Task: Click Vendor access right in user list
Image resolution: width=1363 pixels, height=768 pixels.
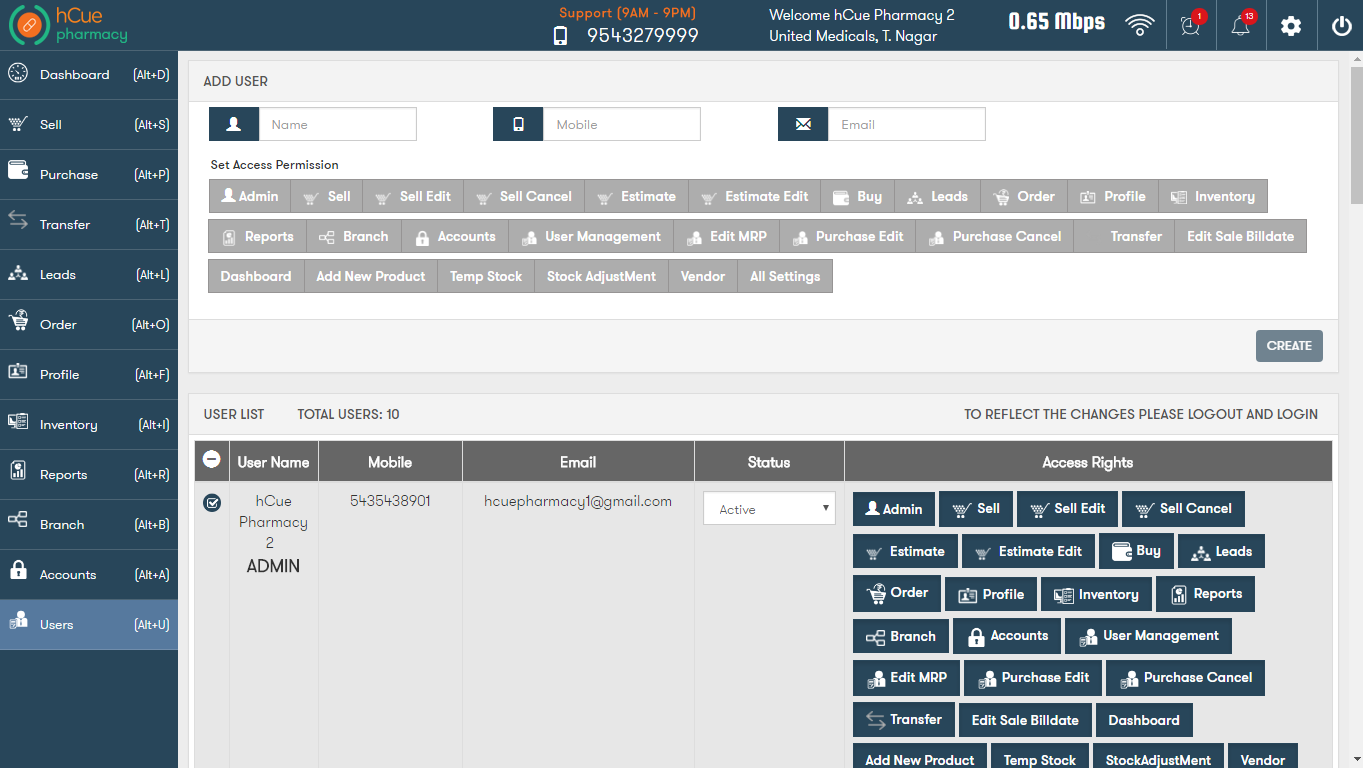Action: coord(1263,758)
